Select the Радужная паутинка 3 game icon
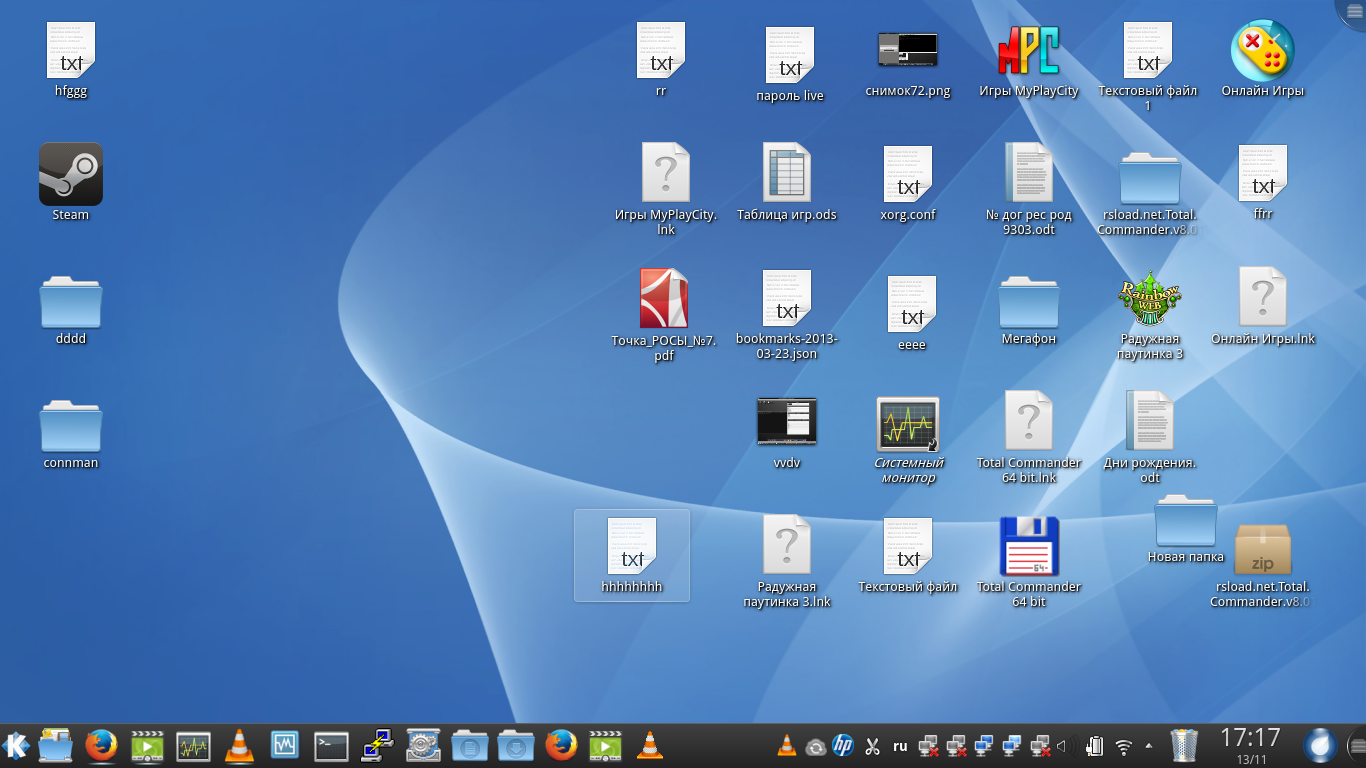Viewport: 1366px width, 768px height. click(1150, 298)
